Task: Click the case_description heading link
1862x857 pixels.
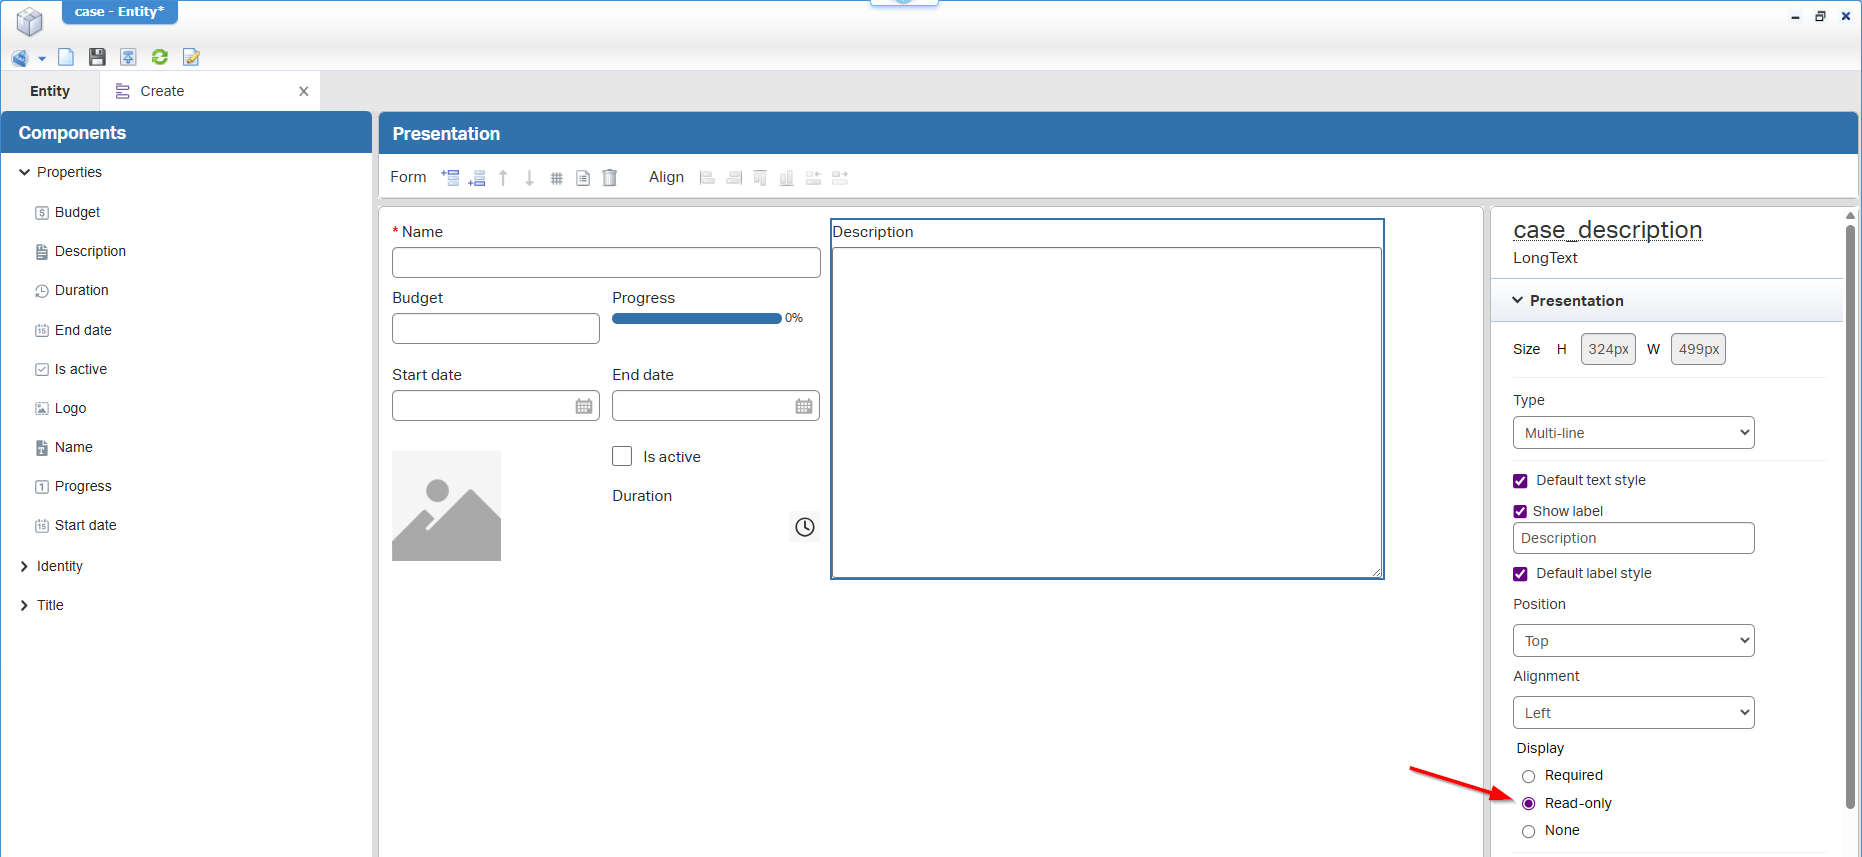Action: [x=1607, y=230]
